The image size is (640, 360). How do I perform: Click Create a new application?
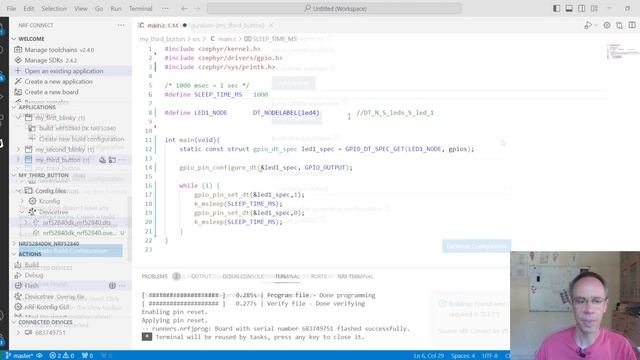click(x=58, y=82)
